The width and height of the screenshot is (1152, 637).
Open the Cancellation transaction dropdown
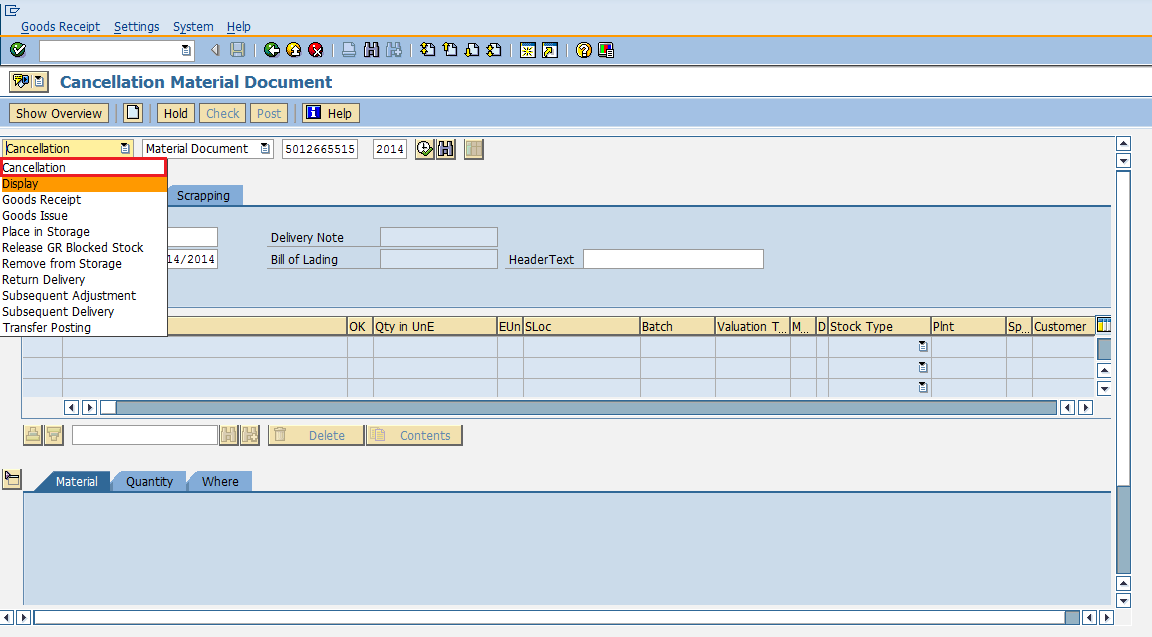pyautogui.click(x=125, y=148)
